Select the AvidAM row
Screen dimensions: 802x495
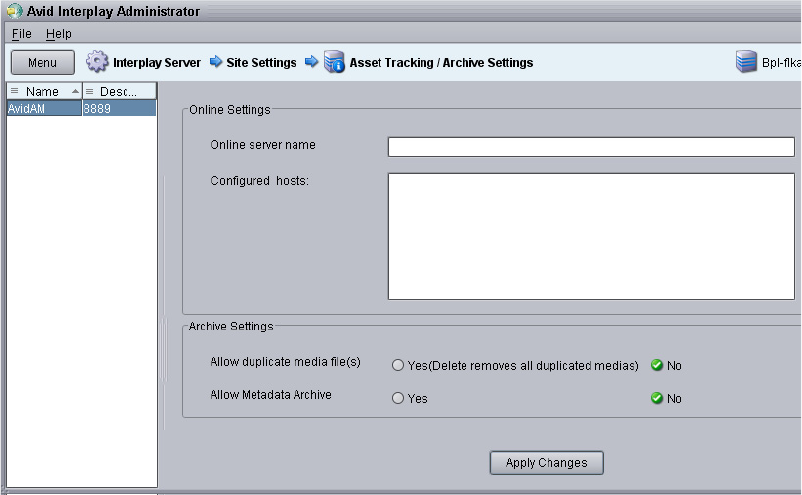81,108
